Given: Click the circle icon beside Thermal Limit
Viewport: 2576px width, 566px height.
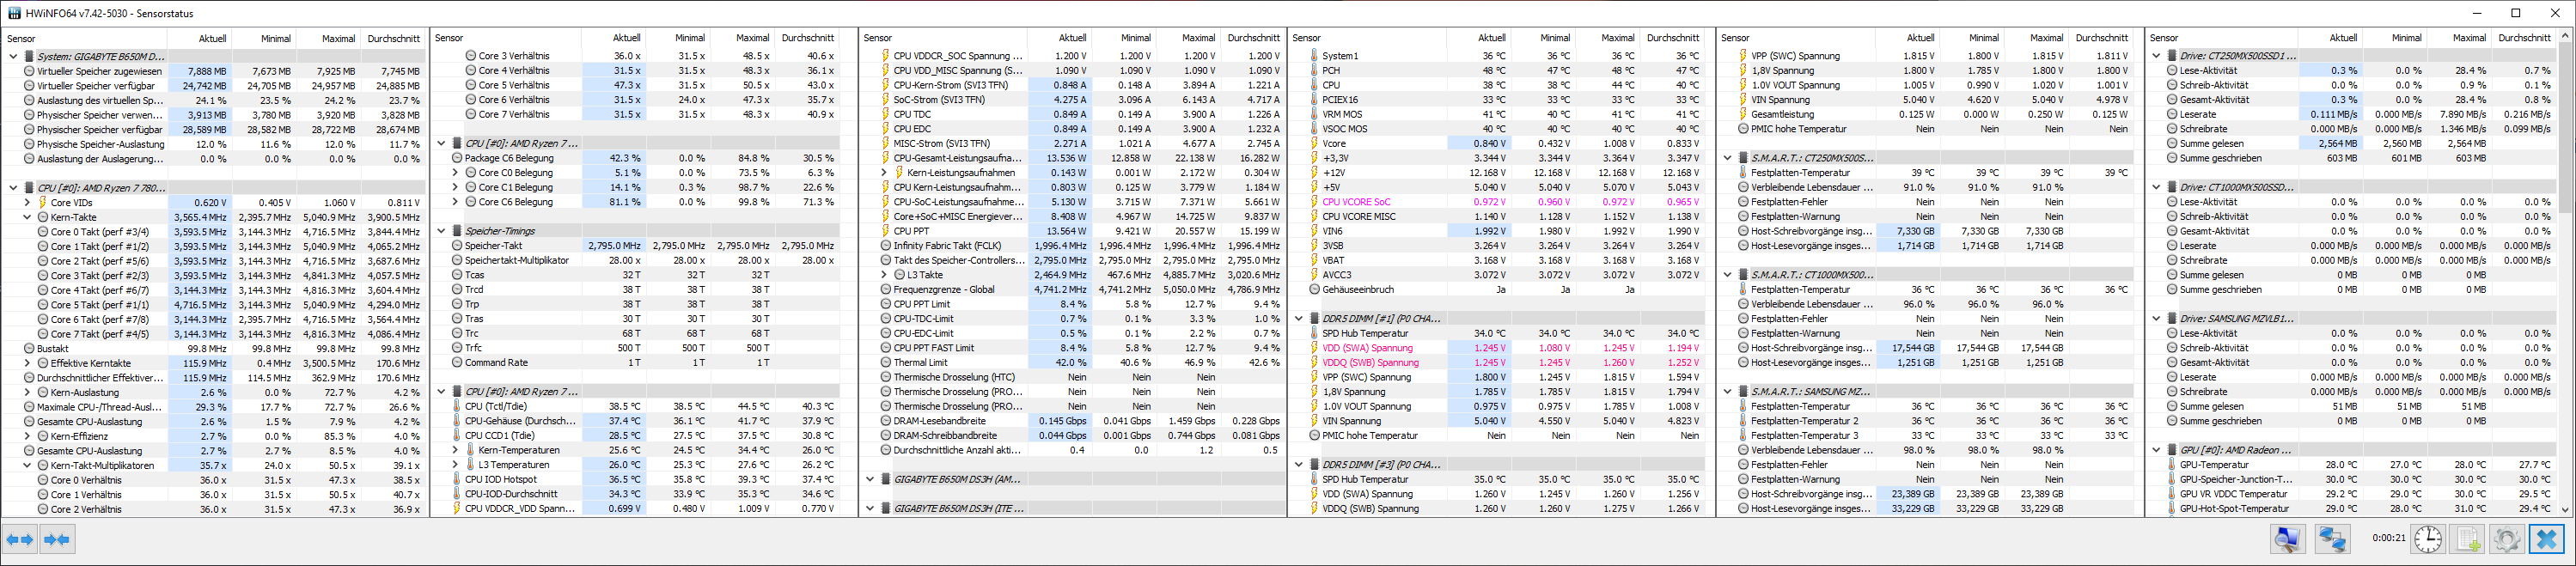Looking at the screenshot, I should point(886,363).
